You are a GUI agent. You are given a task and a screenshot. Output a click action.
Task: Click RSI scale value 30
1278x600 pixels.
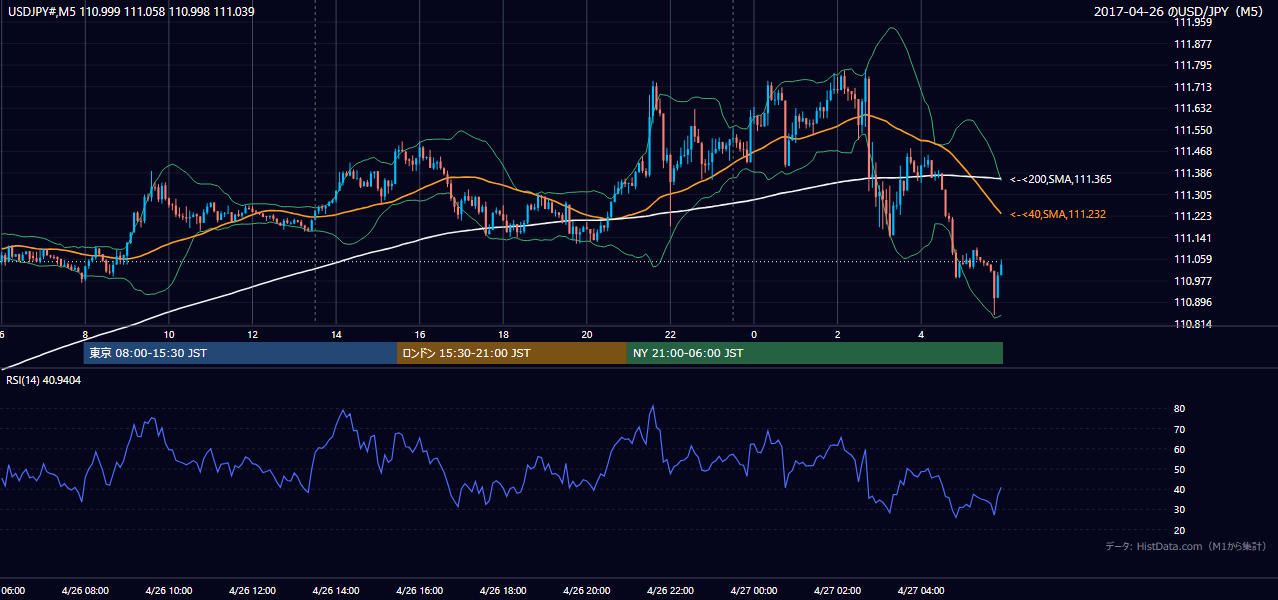coord(1179,510)
